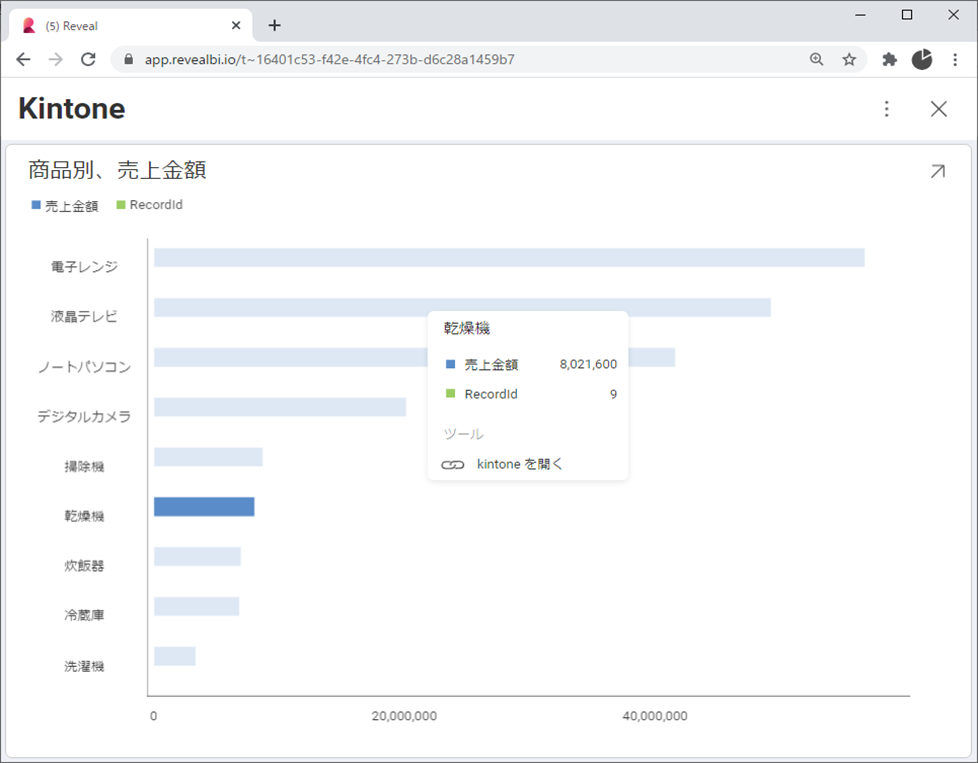Image resolution: width=978 pixels, height=763 pixels.
Task: Close the Reveal browser tab
Action: [236, 26]
